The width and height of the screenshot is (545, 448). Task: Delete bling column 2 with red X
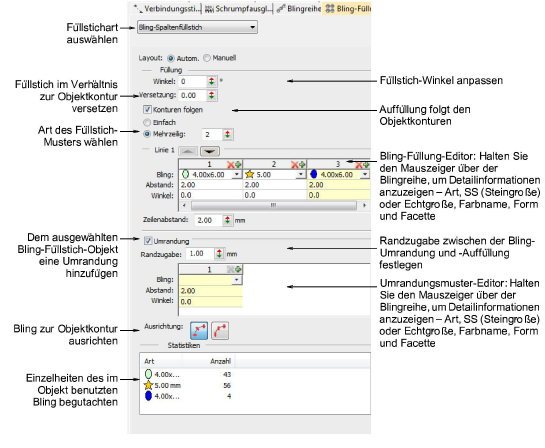295,164
